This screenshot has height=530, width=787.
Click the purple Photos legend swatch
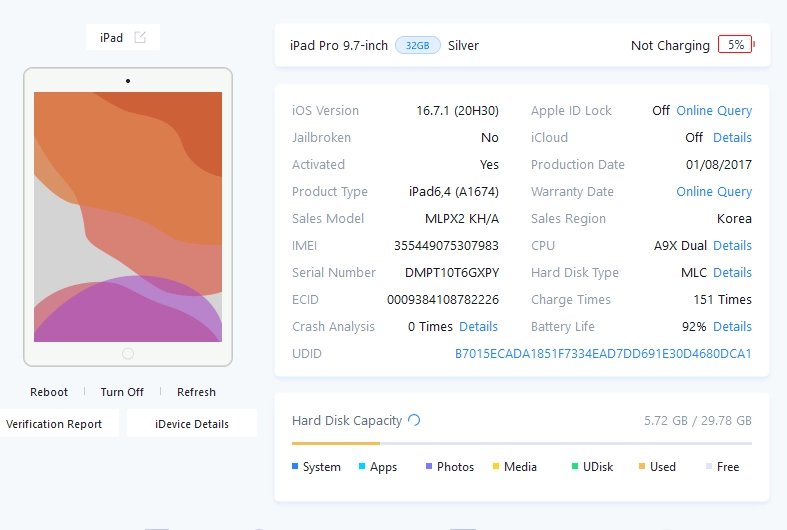tap(429, 466)
